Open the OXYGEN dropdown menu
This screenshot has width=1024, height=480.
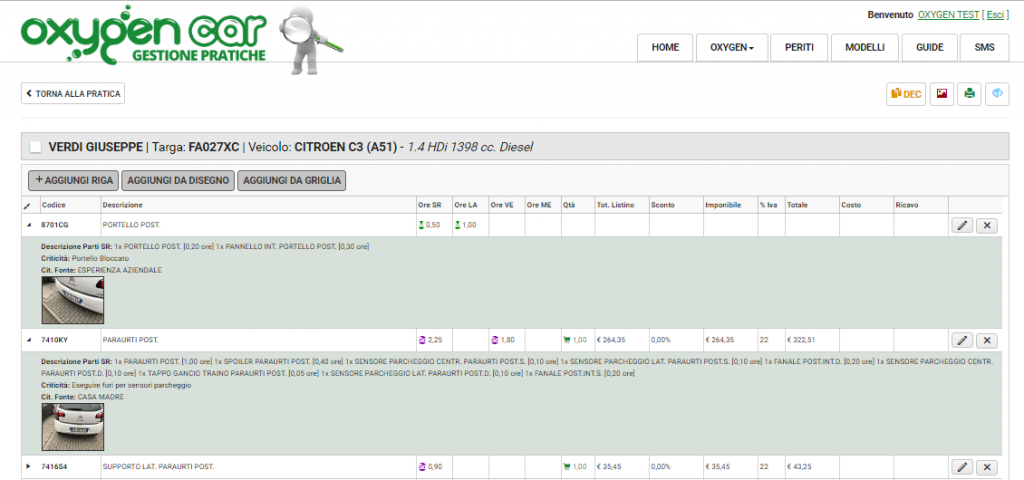click(x=731, y=48)
